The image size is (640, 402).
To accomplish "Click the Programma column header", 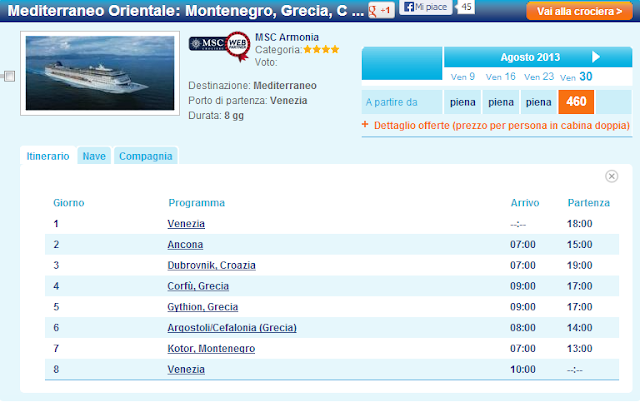I will click(196, 203).
